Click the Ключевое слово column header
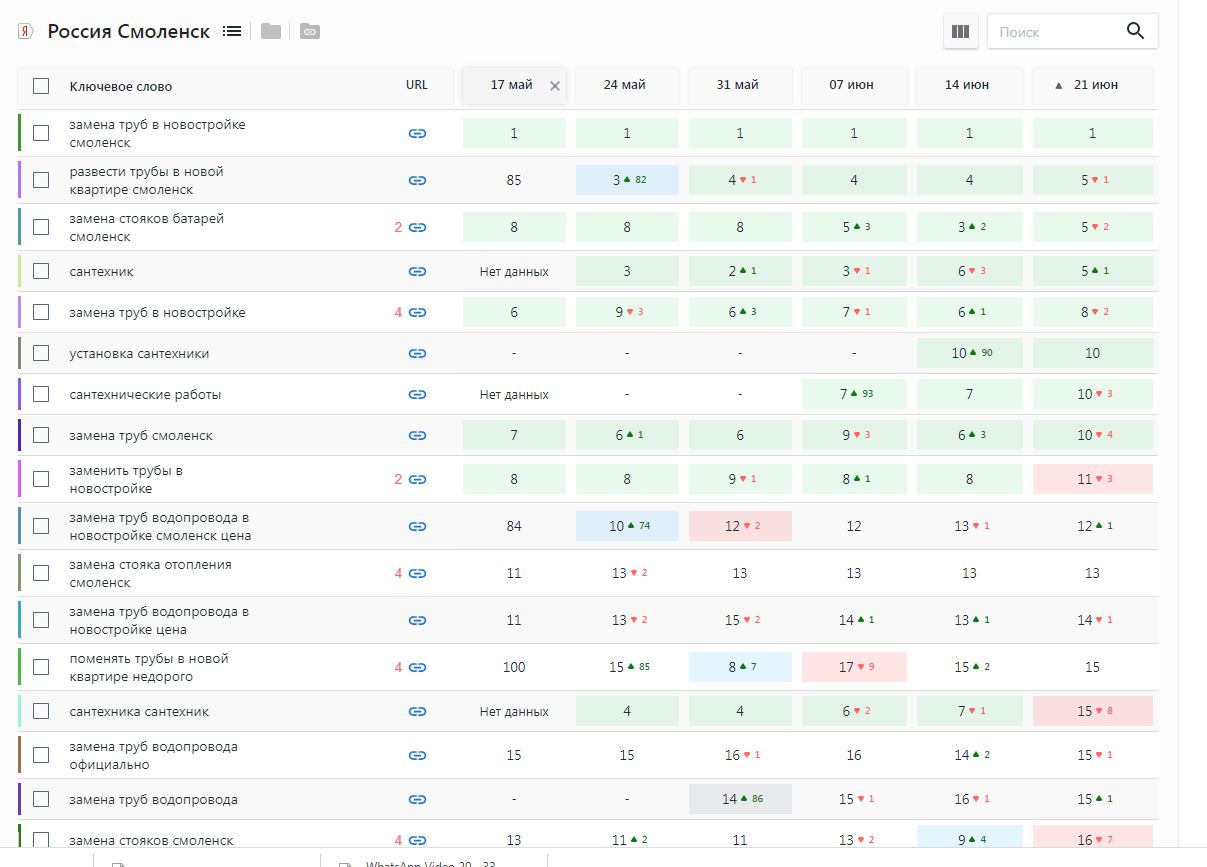The image size is (1207, 867). 121,87
